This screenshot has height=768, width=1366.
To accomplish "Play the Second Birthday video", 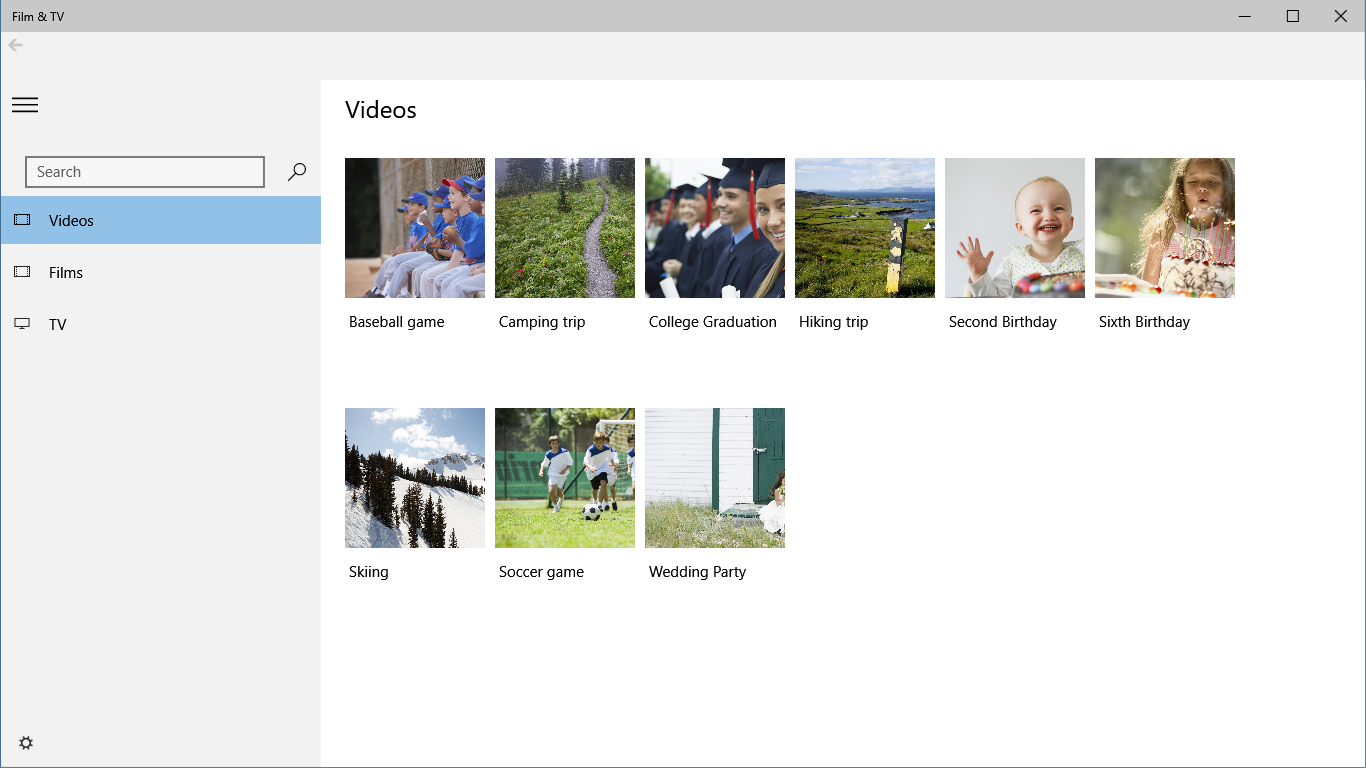I will pos(1014,227).
